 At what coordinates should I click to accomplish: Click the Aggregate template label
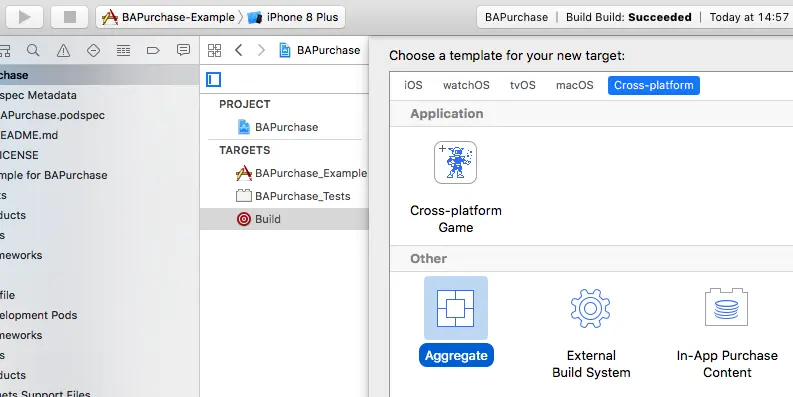(456, 356)
